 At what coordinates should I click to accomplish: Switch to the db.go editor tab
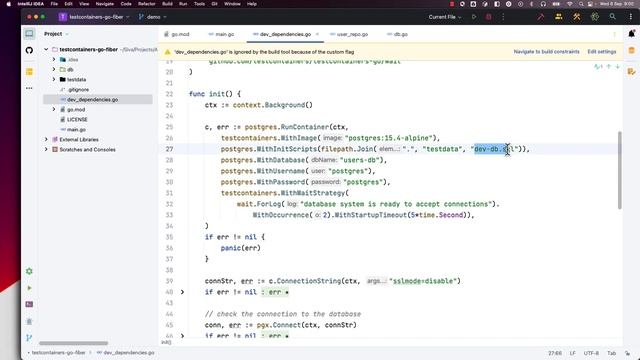pos(398,35)
